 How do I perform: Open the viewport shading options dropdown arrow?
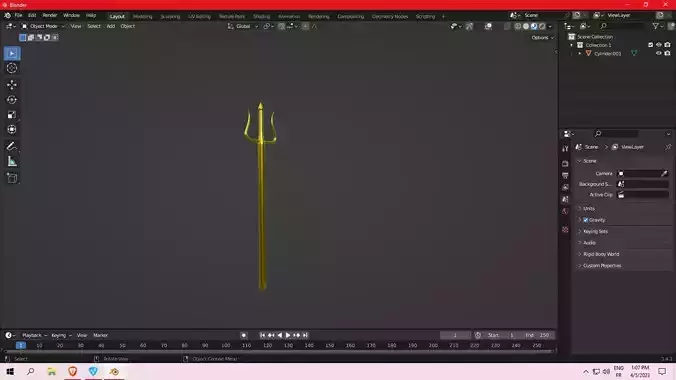(550, 26)
